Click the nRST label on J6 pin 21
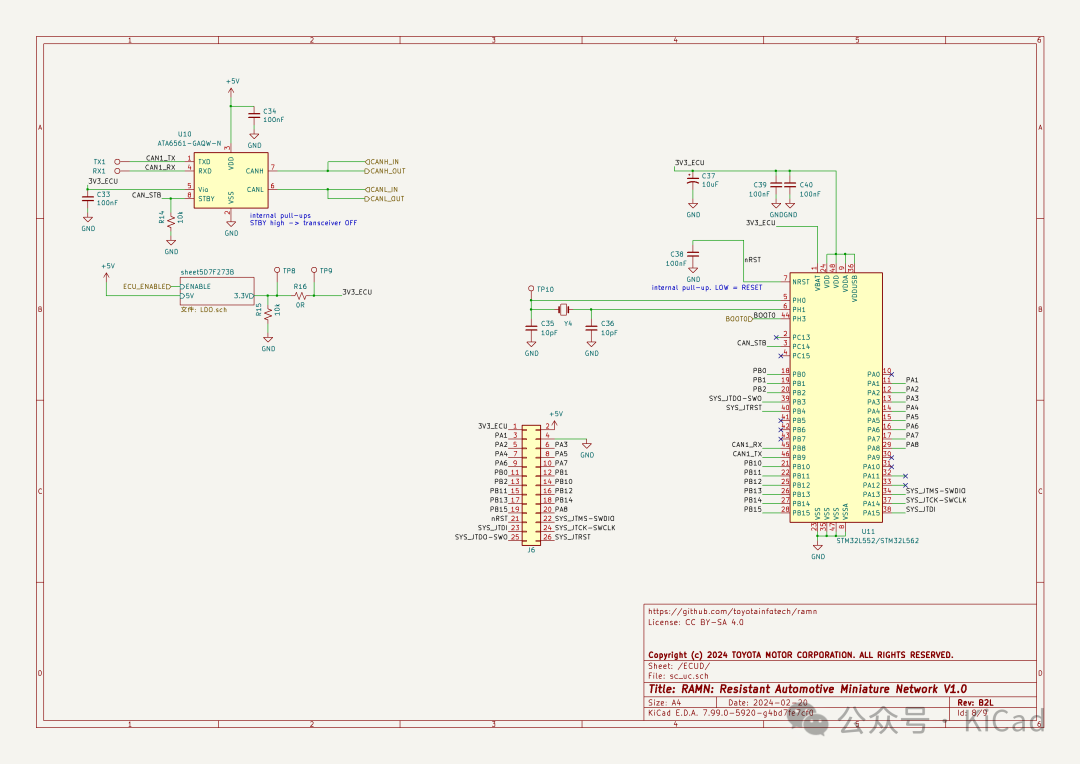Image resolution: width=1080 pixels, height=764 pixels. (499, 519)
